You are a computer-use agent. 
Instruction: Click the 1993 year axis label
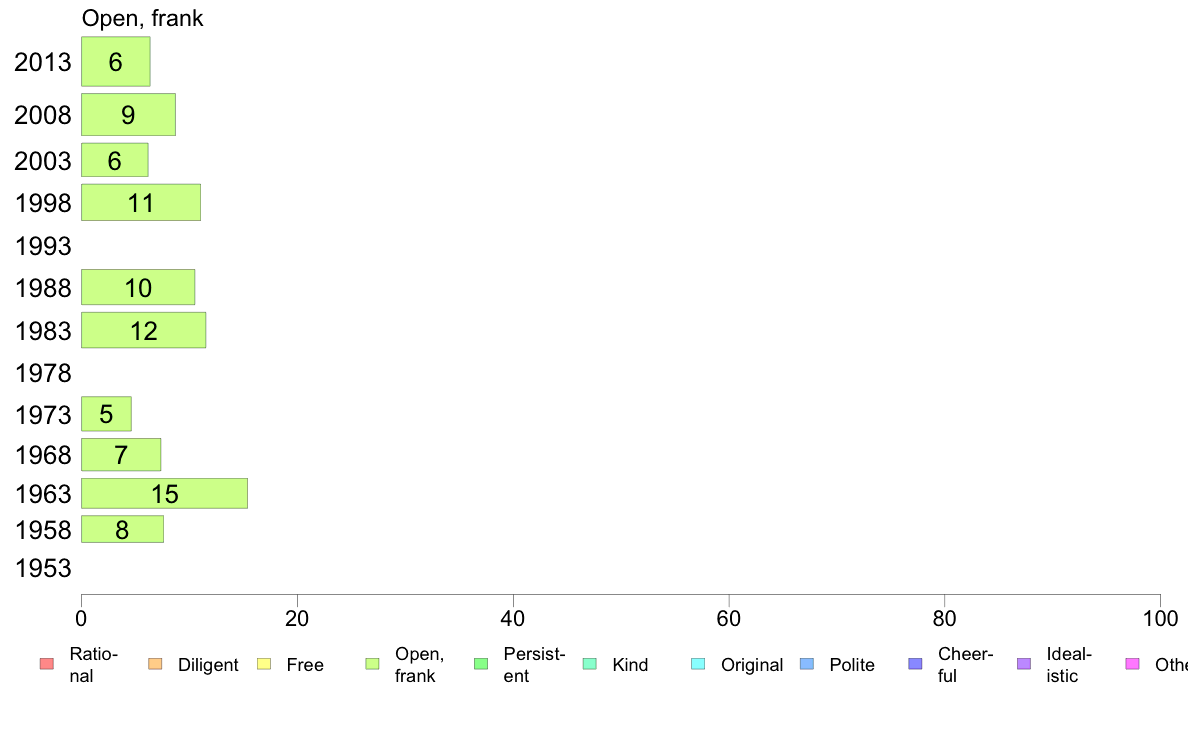43,246
